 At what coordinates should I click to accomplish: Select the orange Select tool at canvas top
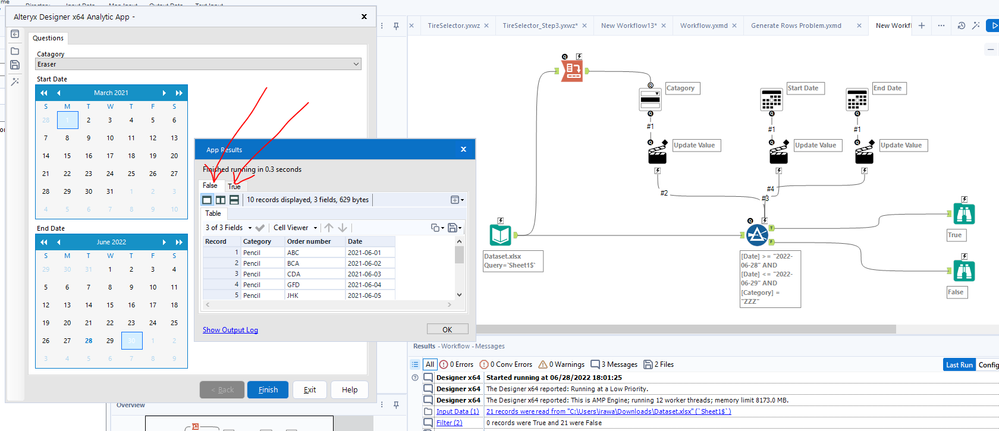(571, 71)
